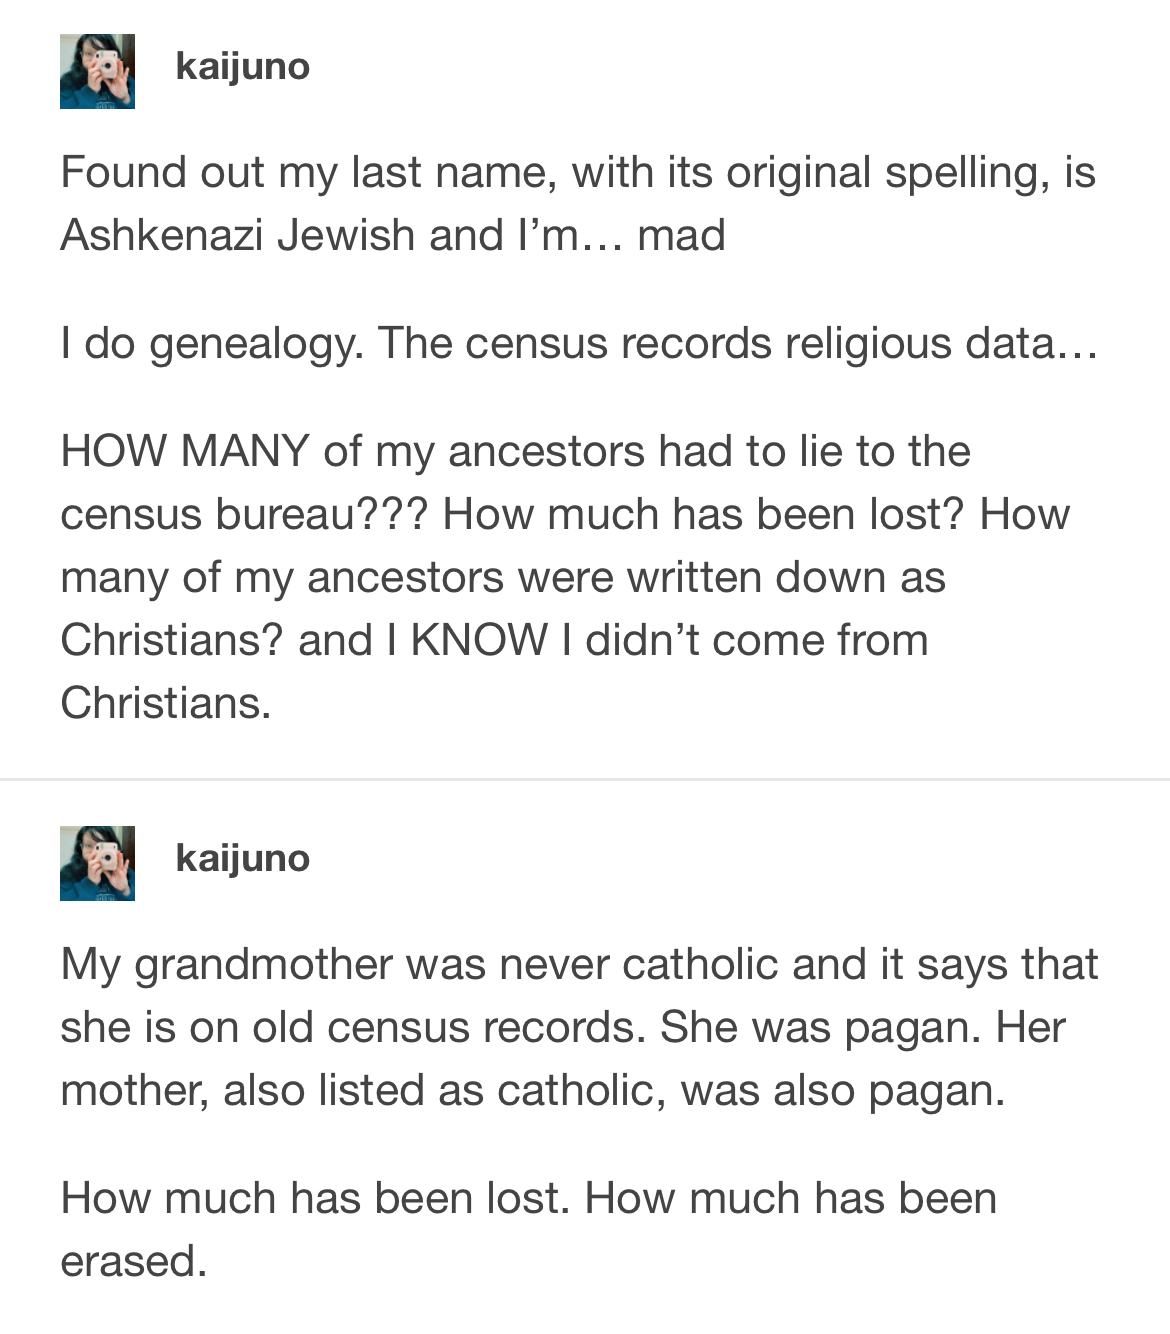Screen dimensions: 1170x1334
Task: Click the paragraph starting "My grandmother was never catholic"
Action: pos(579,1027)
